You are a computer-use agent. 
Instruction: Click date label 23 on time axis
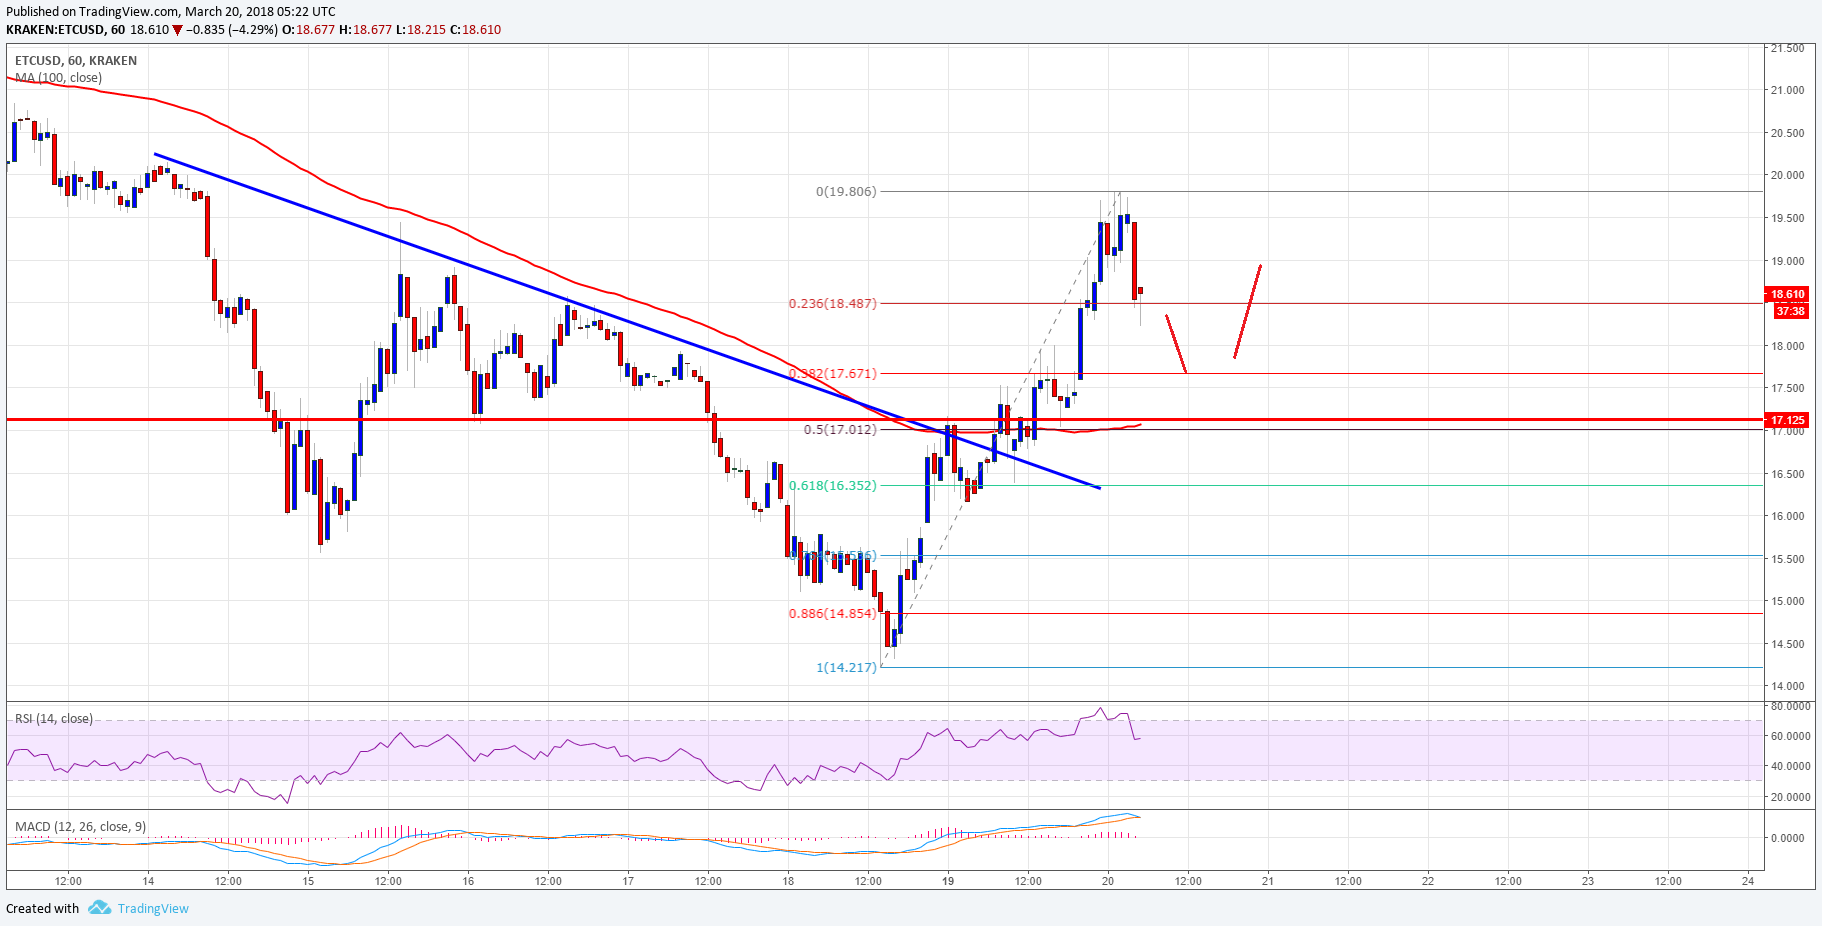click(1588, 881)
